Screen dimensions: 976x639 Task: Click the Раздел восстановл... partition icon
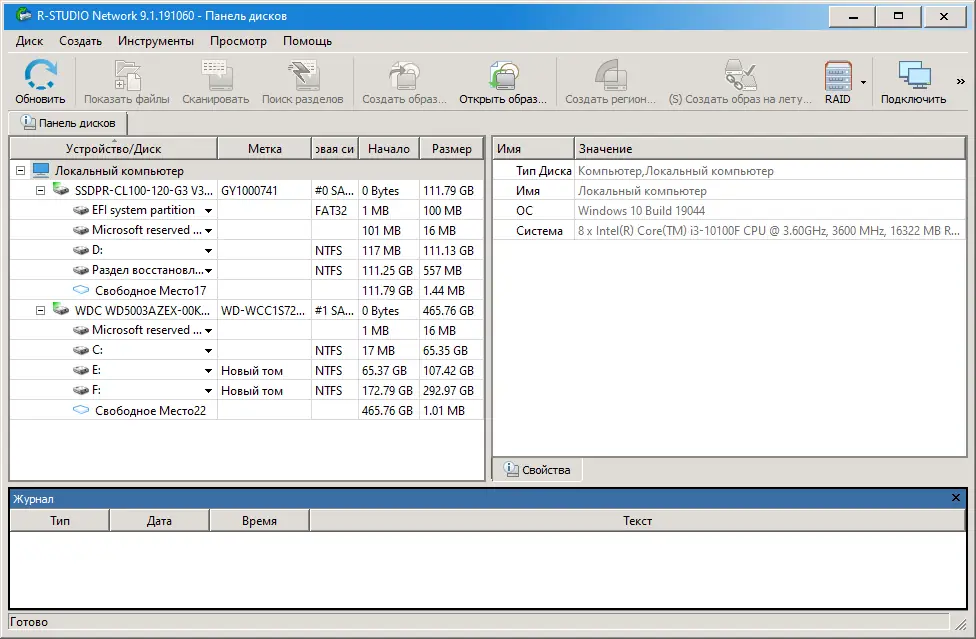[81, 270]
